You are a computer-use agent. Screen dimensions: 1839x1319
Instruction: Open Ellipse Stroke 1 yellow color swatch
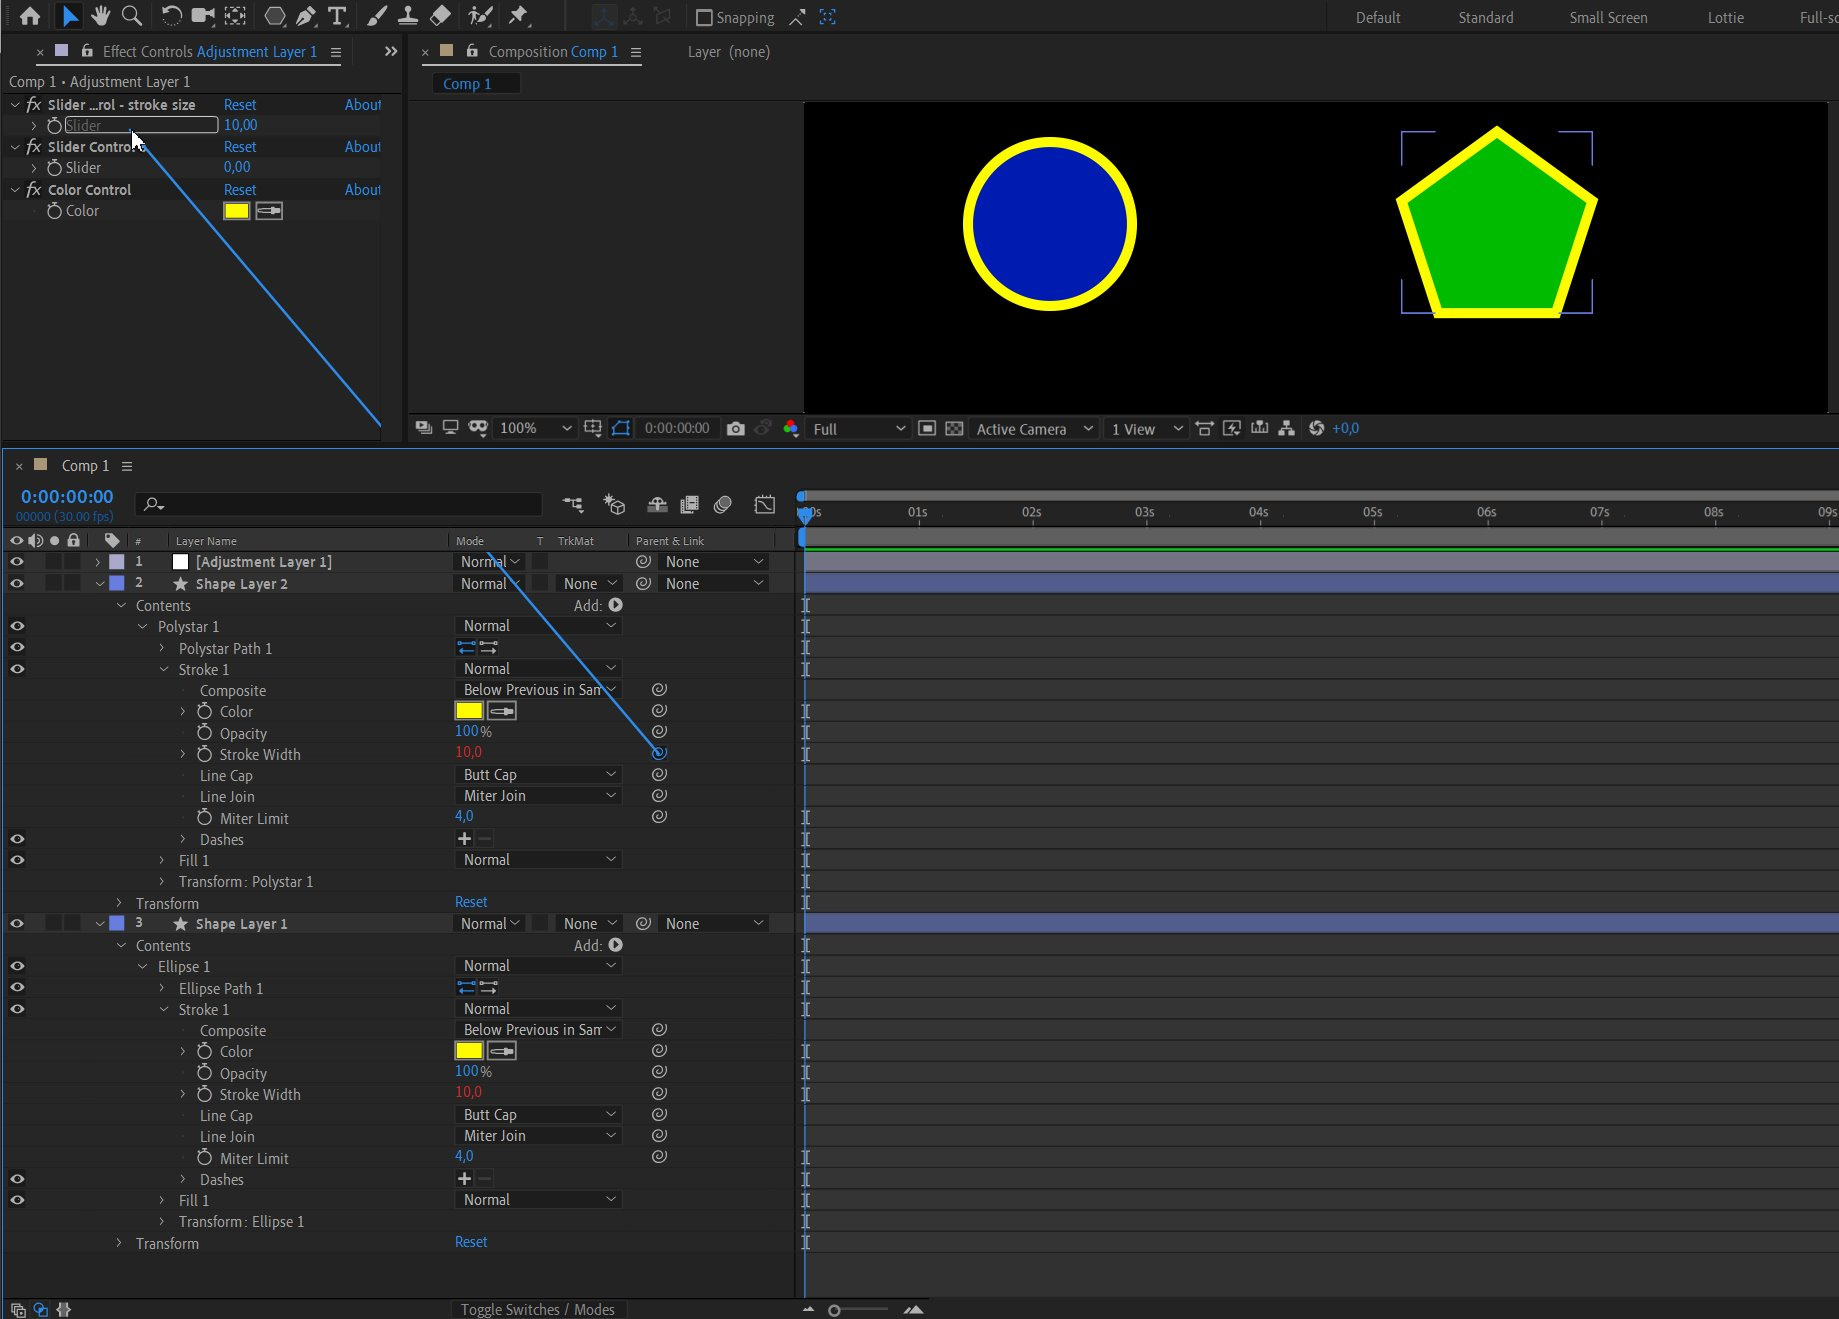[469, 1051]
